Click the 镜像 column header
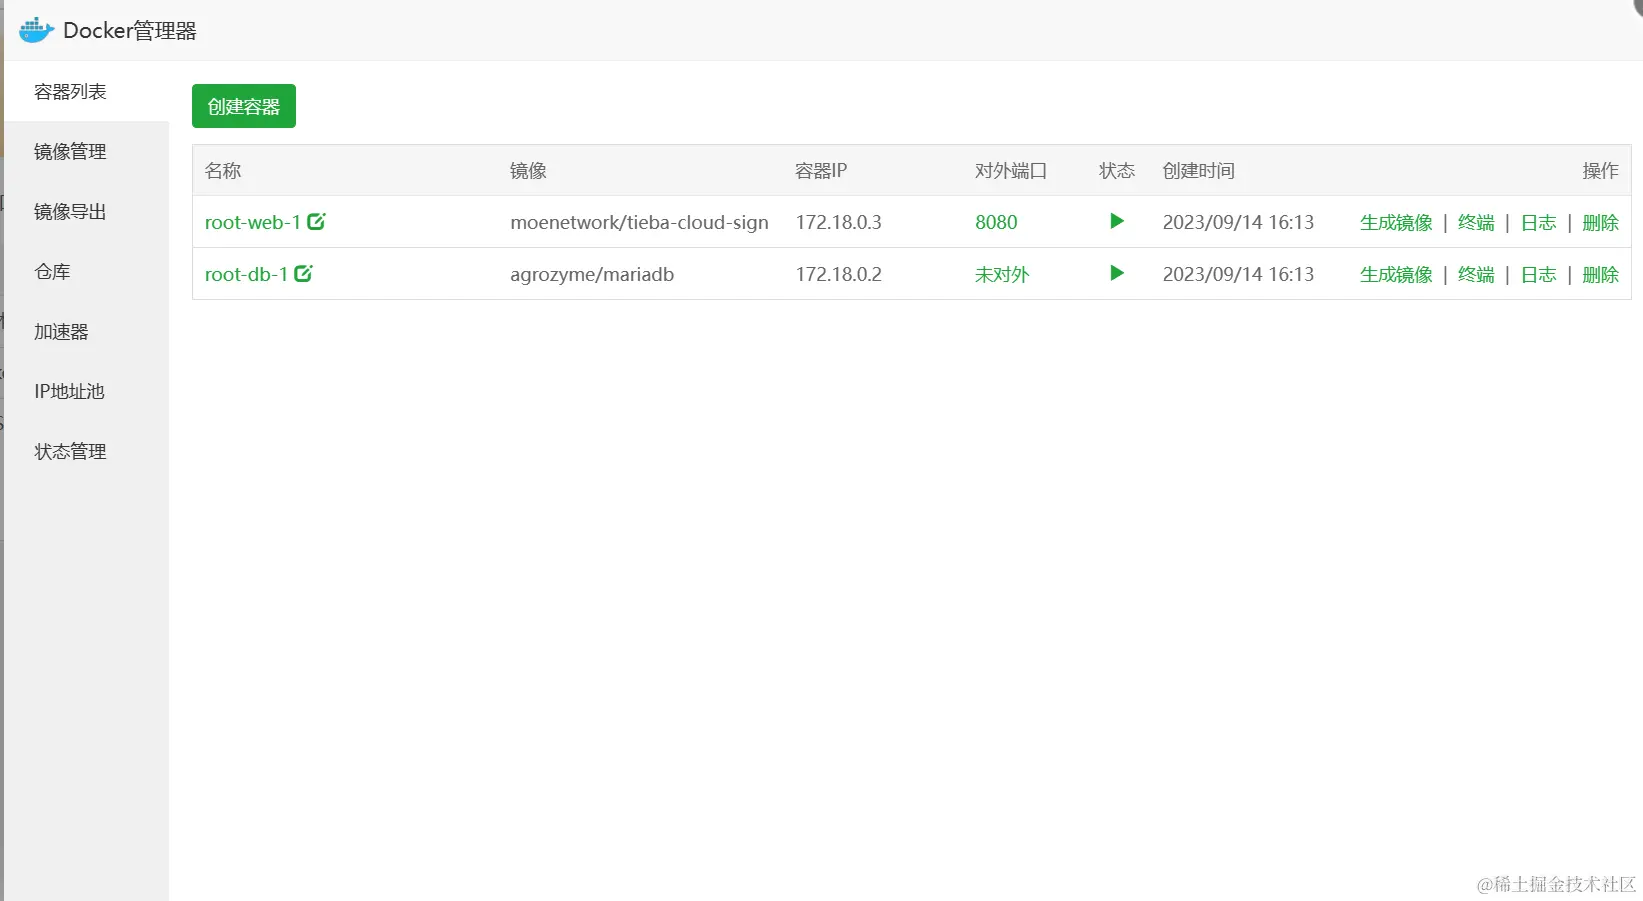This screenshot has width=1643, height=901. click(528, 171)
